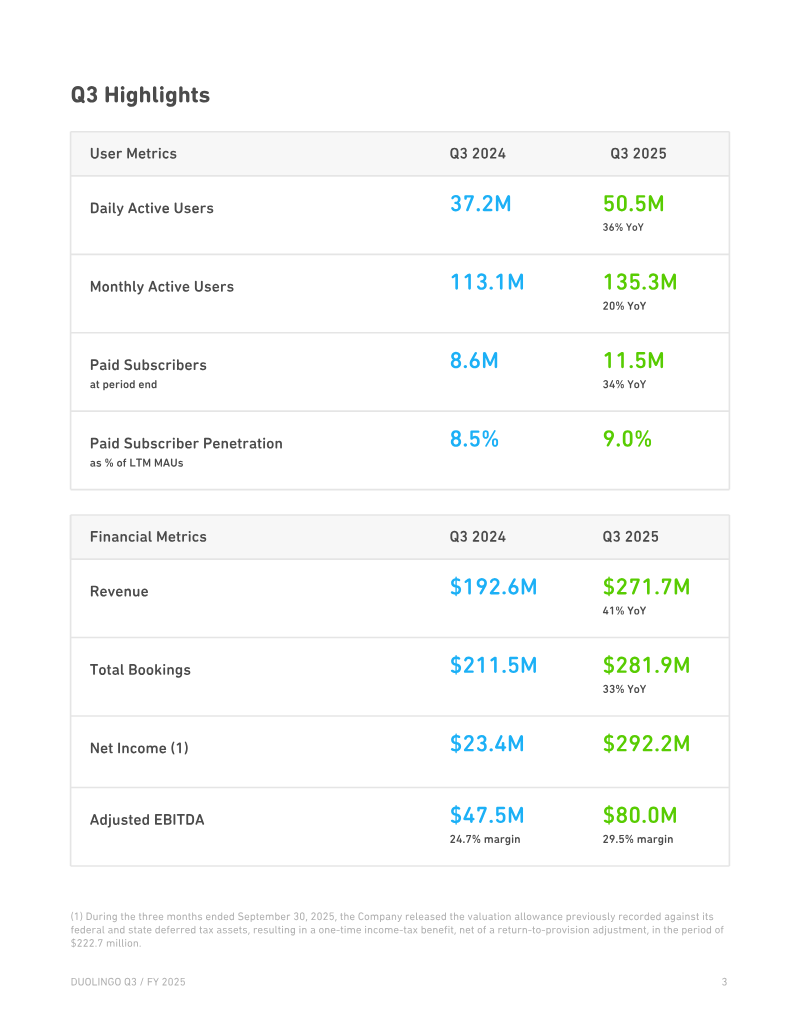The height and width of the screenshot is (1035, 800).
Task: Select the 11.5M paid subscribers figure
Action: [634, 360]
